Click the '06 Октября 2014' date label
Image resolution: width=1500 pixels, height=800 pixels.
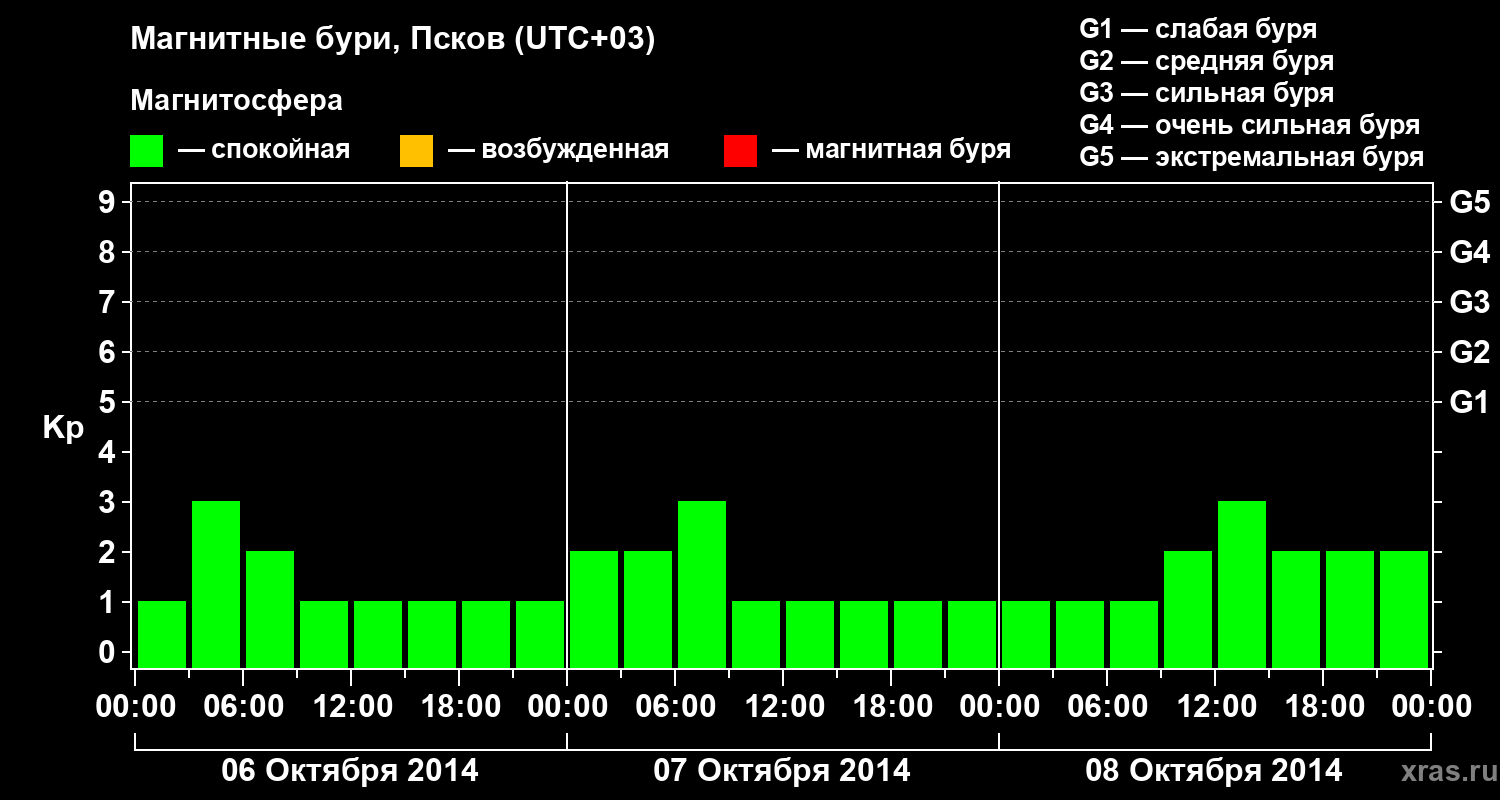click(x=350, y=770)
